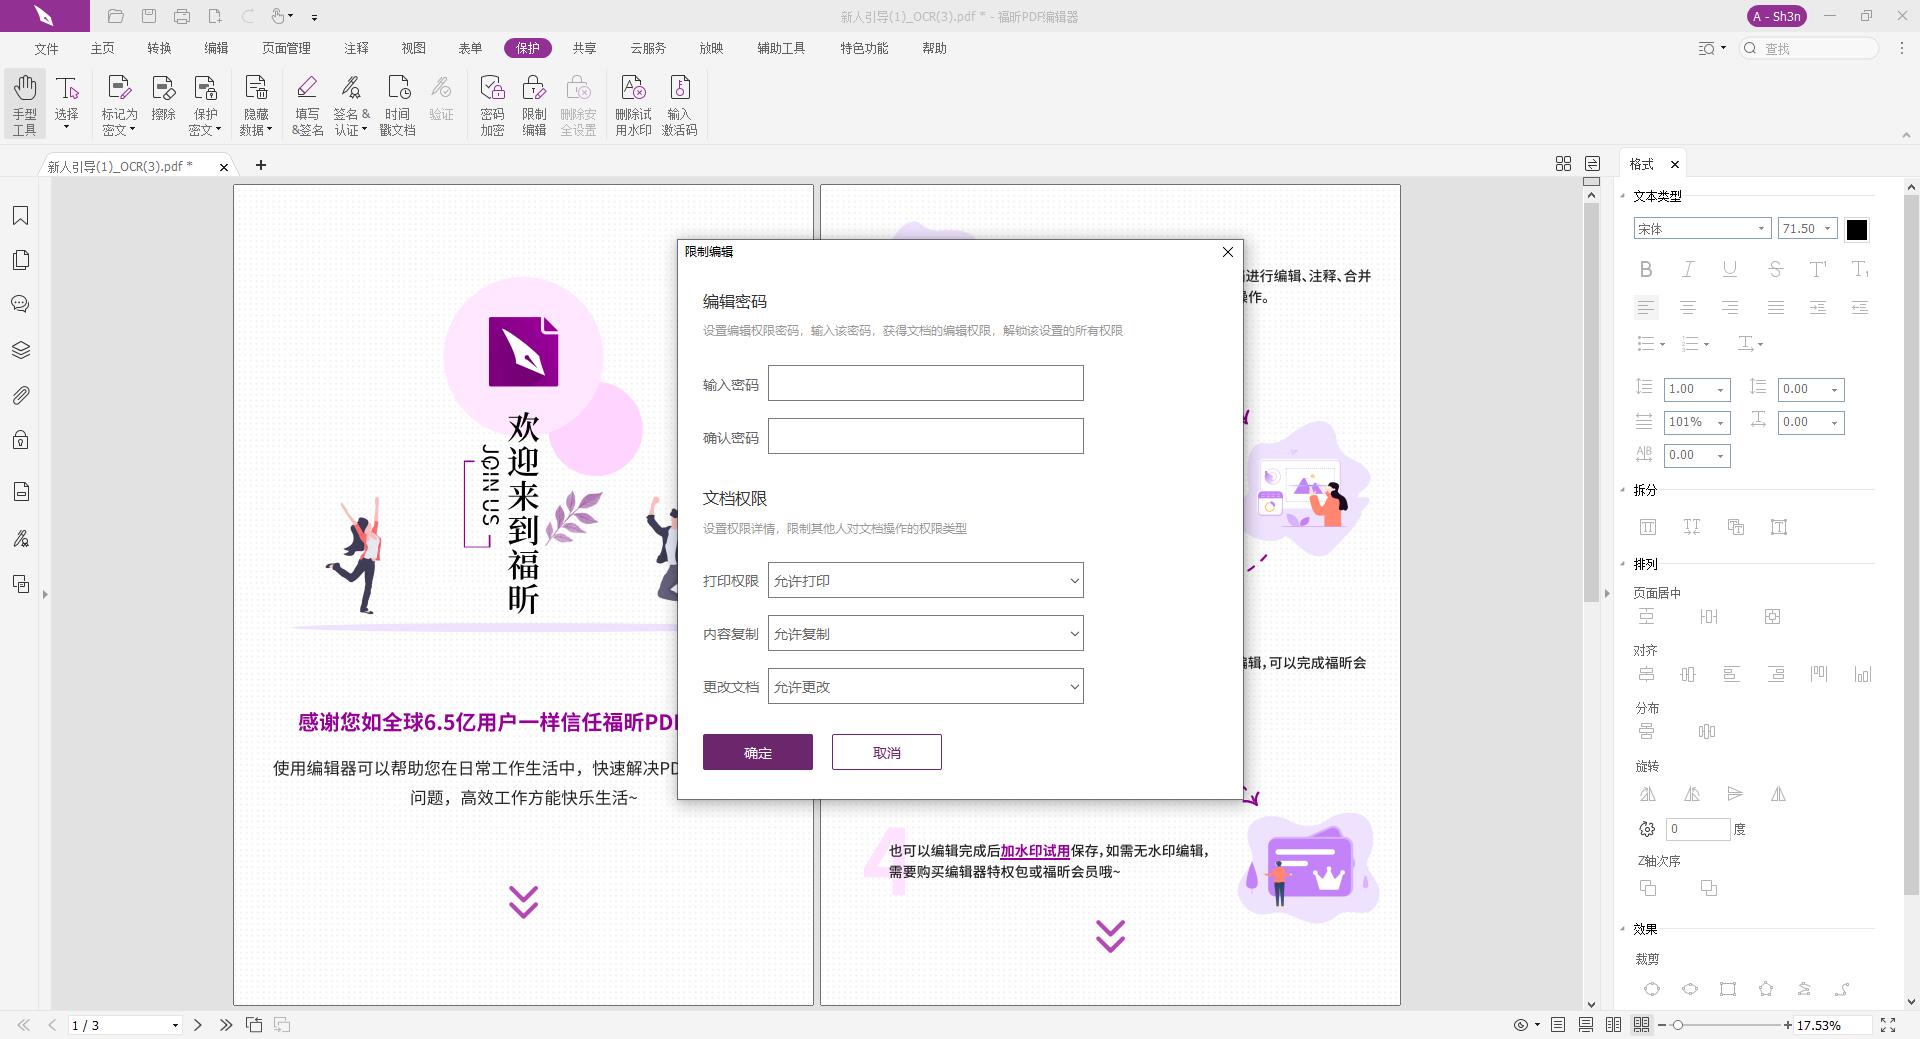
Task: Click the 输入密码 input field
Action: pos(925,383)
